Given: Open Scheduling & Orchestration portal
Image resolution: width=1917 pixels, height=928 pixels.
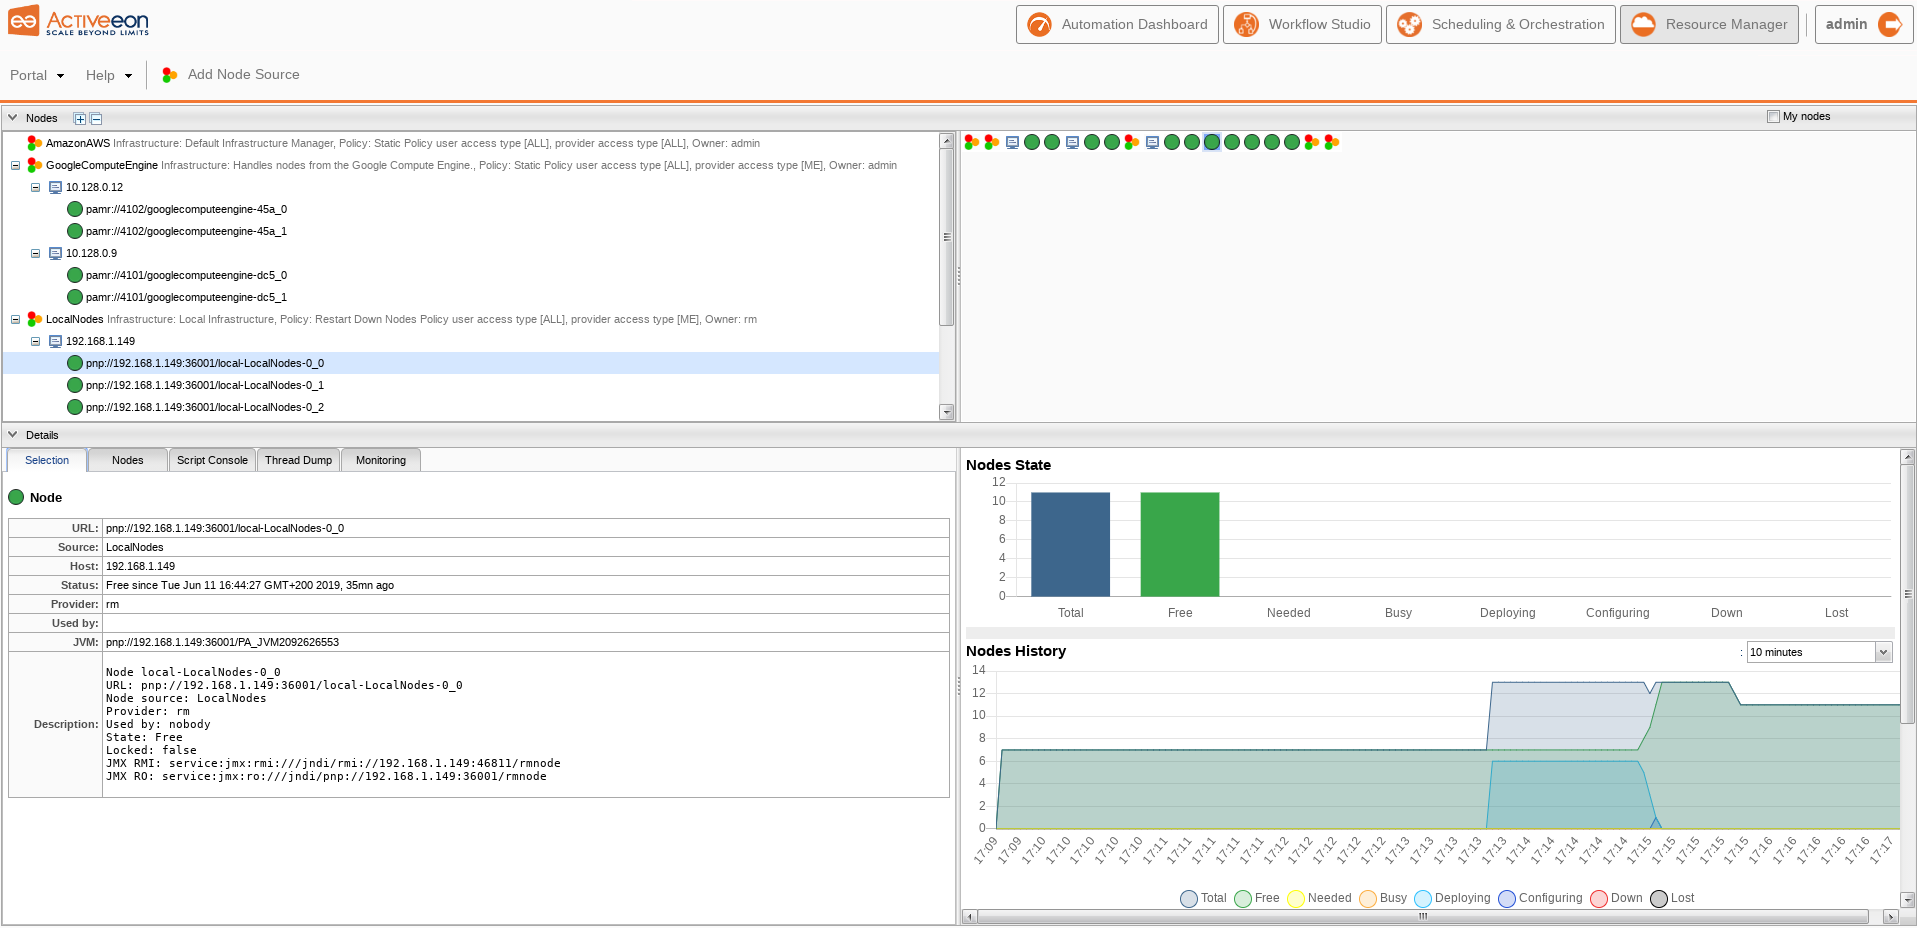Looking at the screenshot, I should click(1500, 24).
